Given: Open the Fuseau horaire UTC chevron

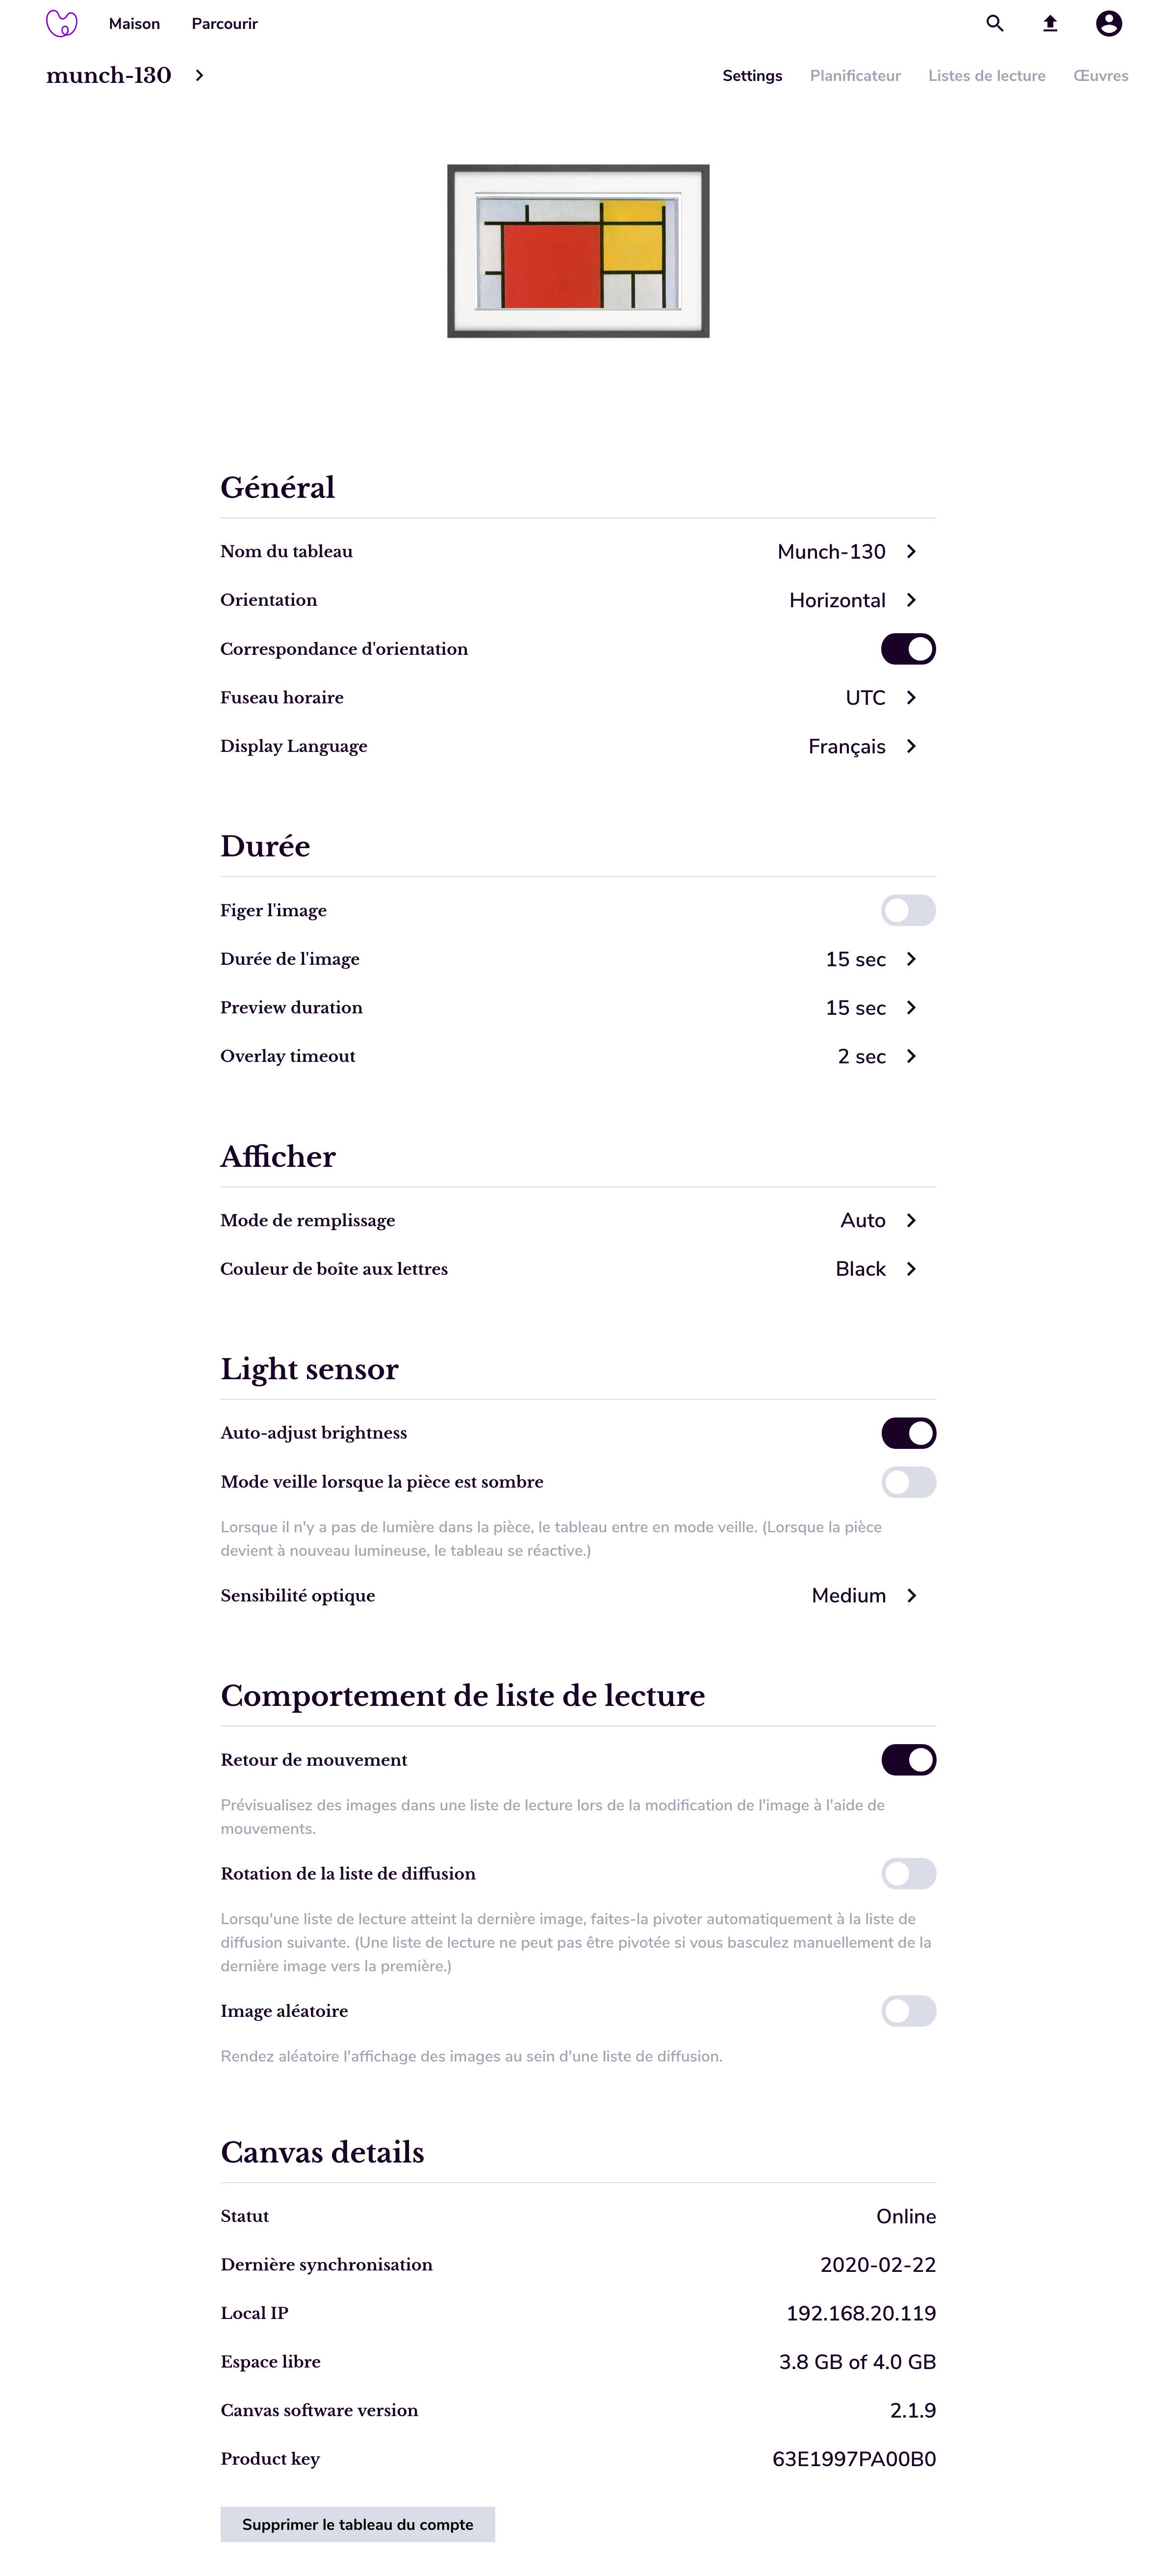Looking at the screenshot, I should point(911,698).
